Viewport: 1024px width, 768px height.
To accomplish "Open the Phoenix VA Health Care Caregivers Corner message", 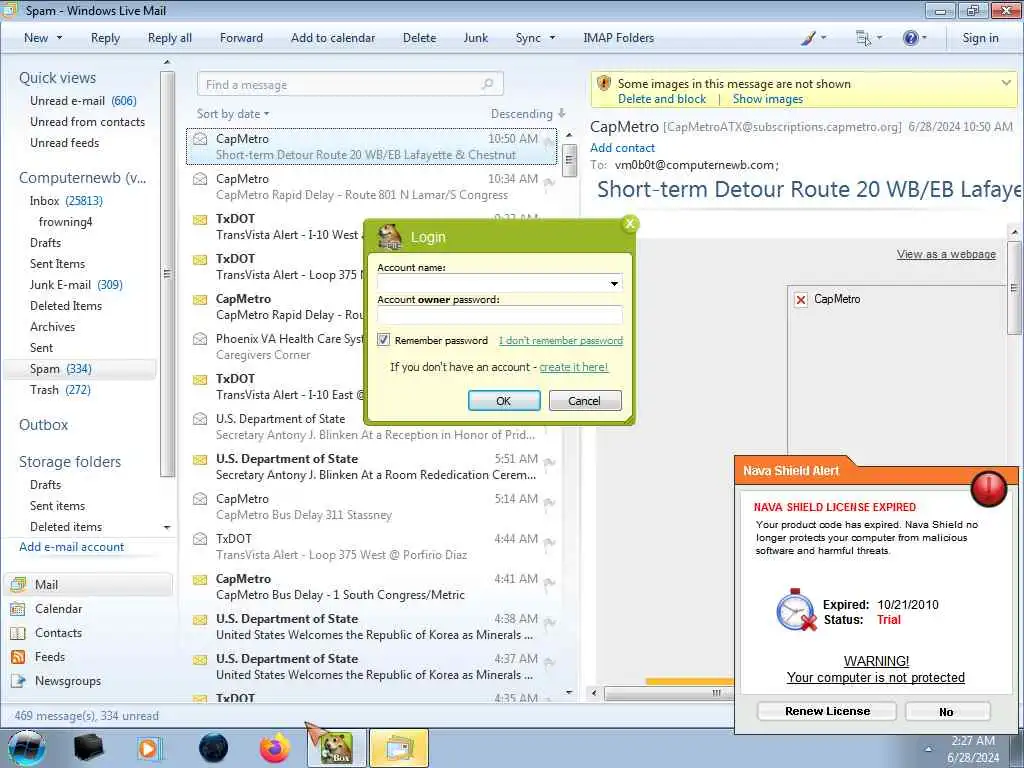I will pos(277,347).
